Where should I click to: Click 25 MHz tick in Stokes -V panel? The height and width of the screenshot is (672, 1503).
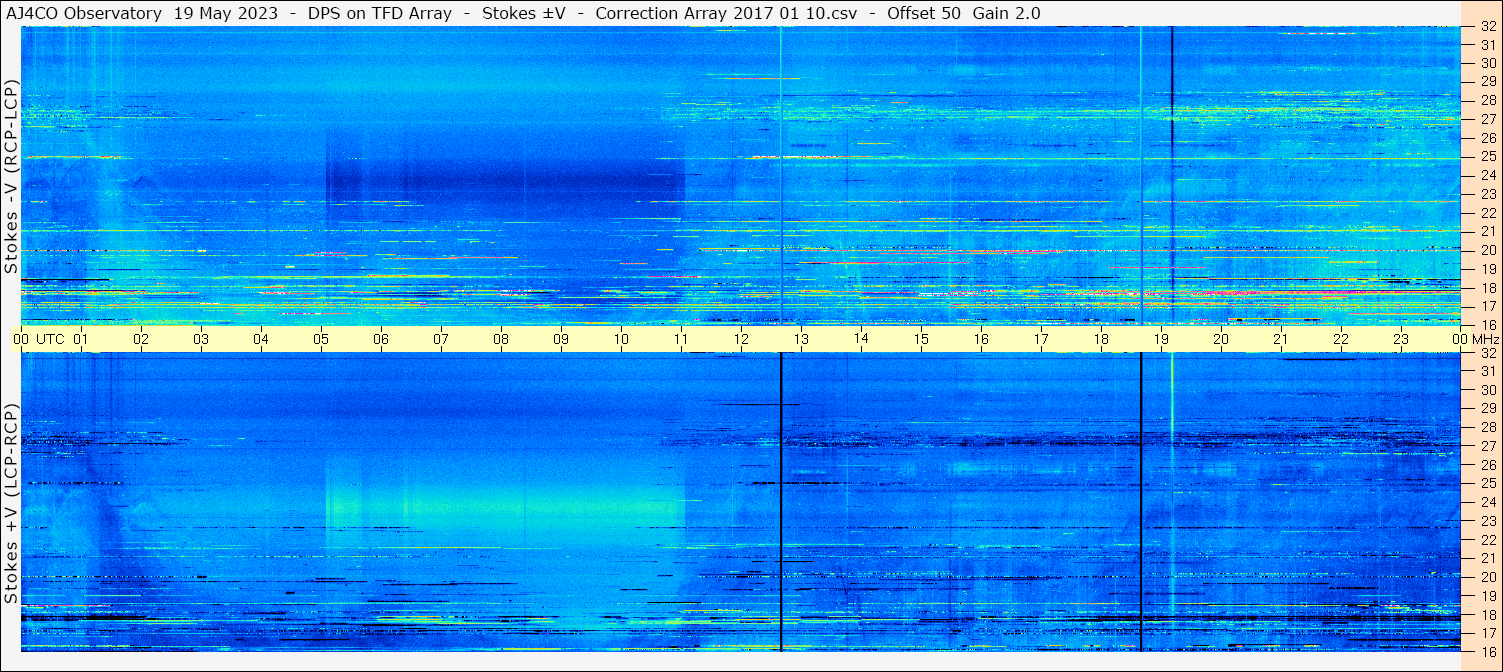pyautogui.click(x=1487, y=157)
